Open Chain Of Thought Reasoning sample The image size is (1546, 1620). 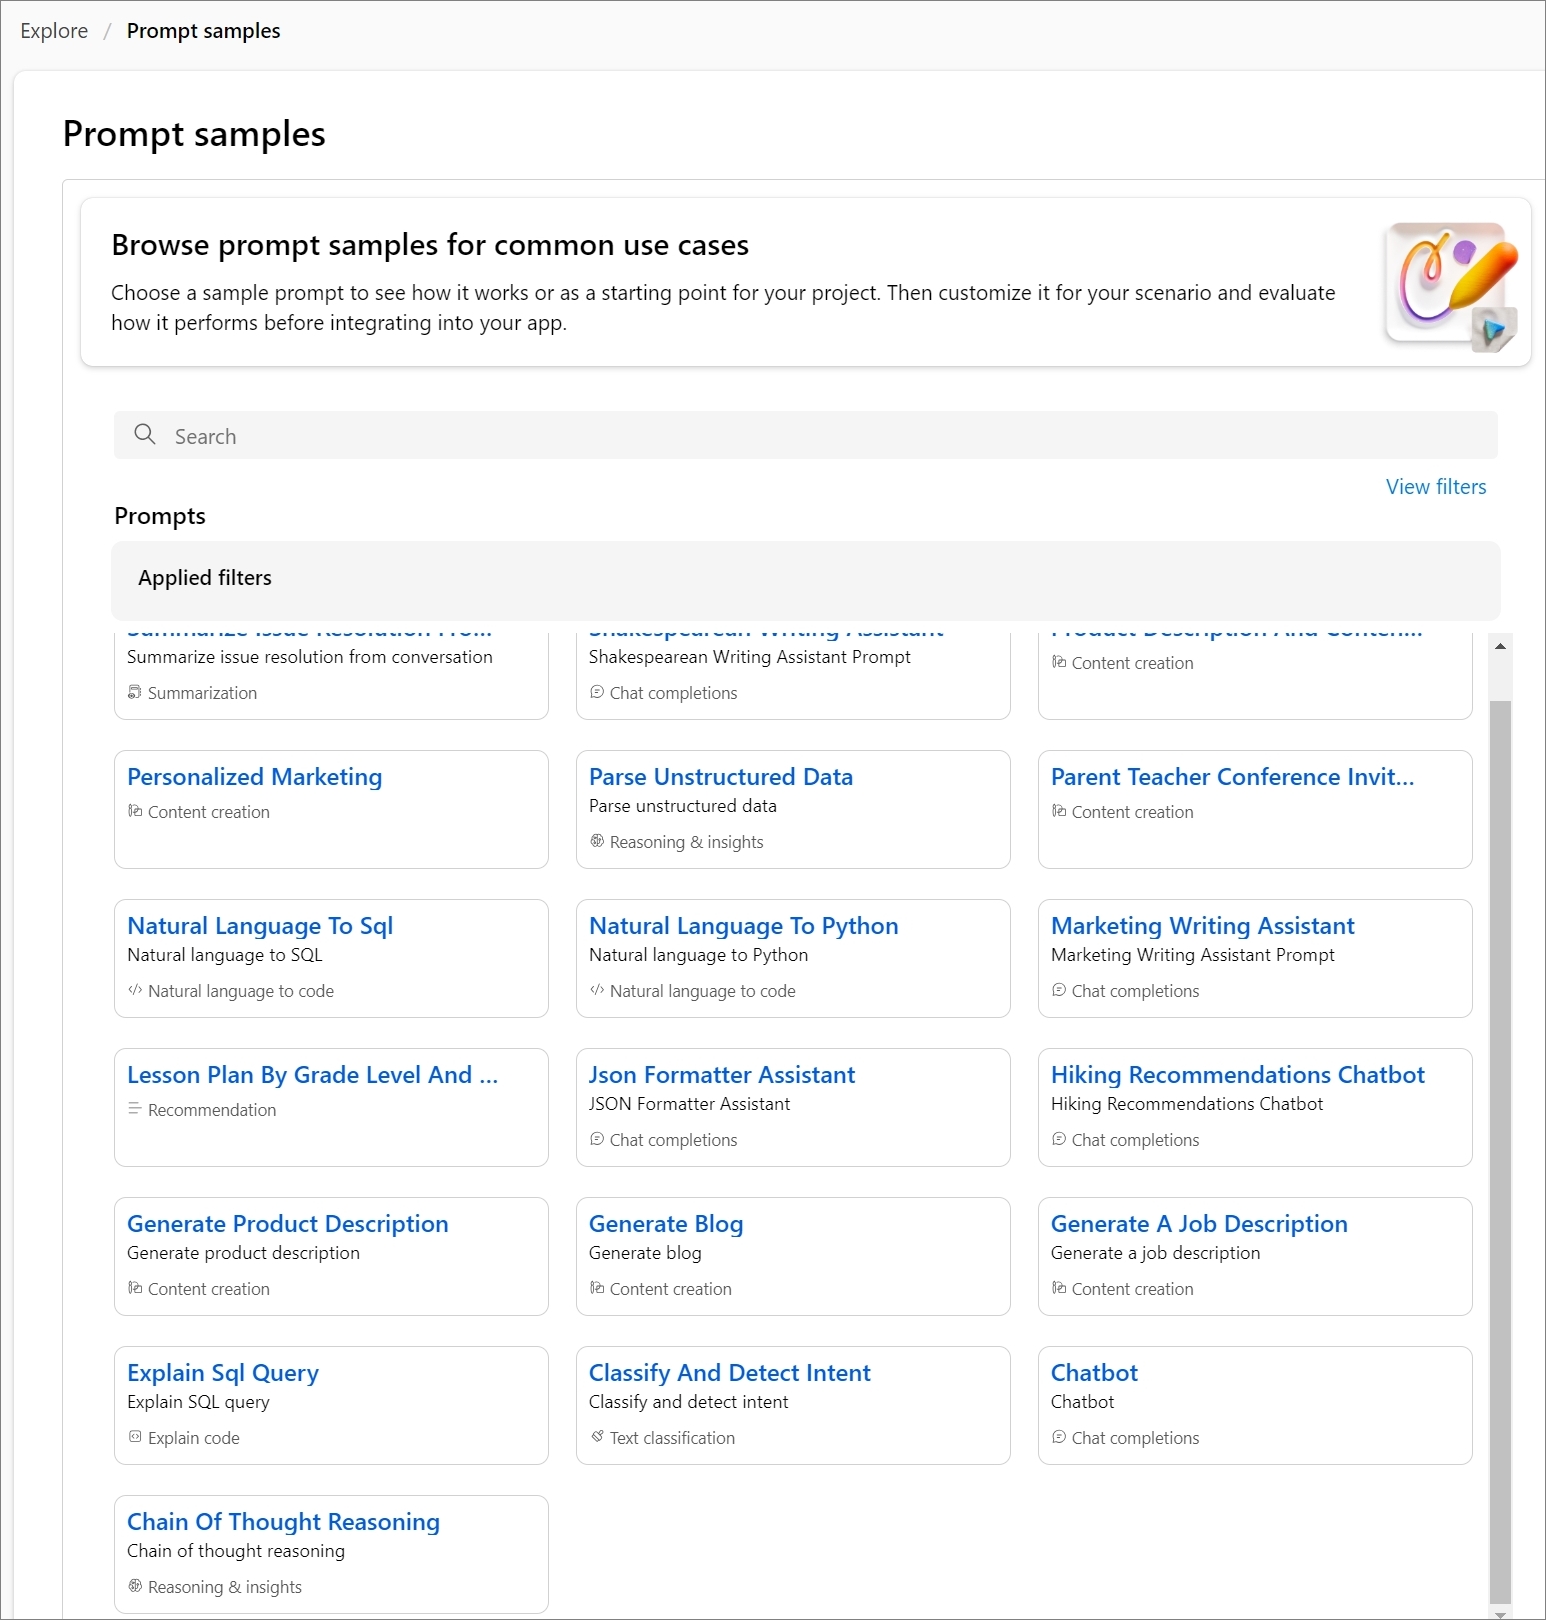point(283,1522)
